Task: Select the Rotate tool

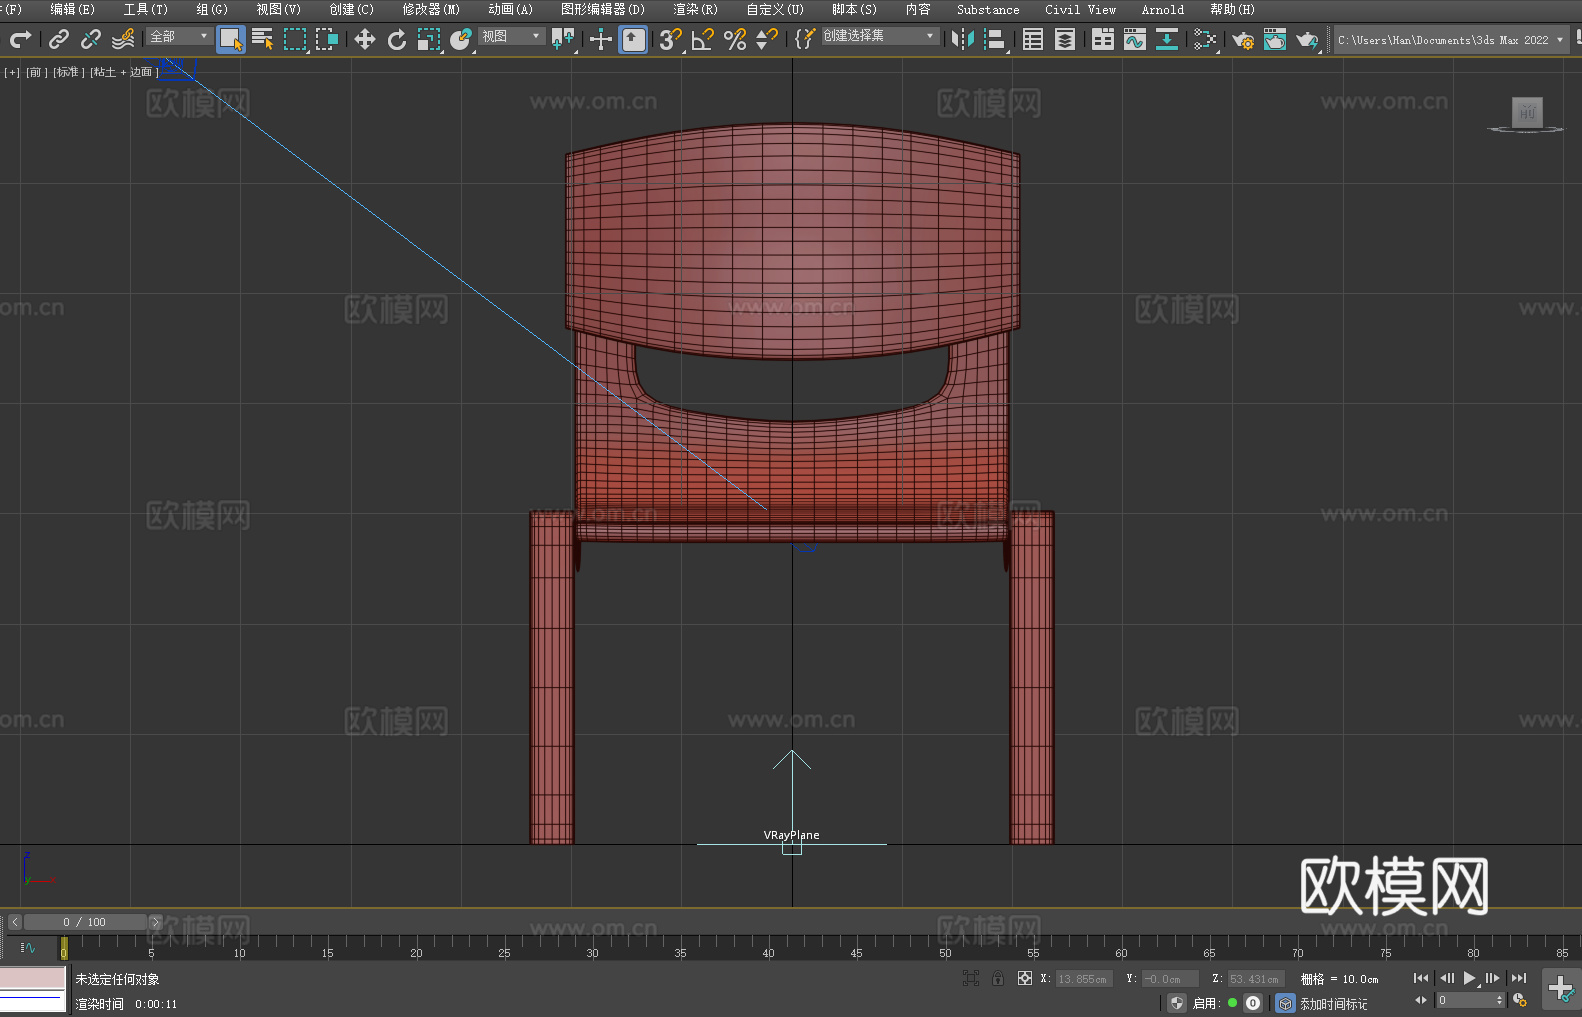Action: [397, 39]
